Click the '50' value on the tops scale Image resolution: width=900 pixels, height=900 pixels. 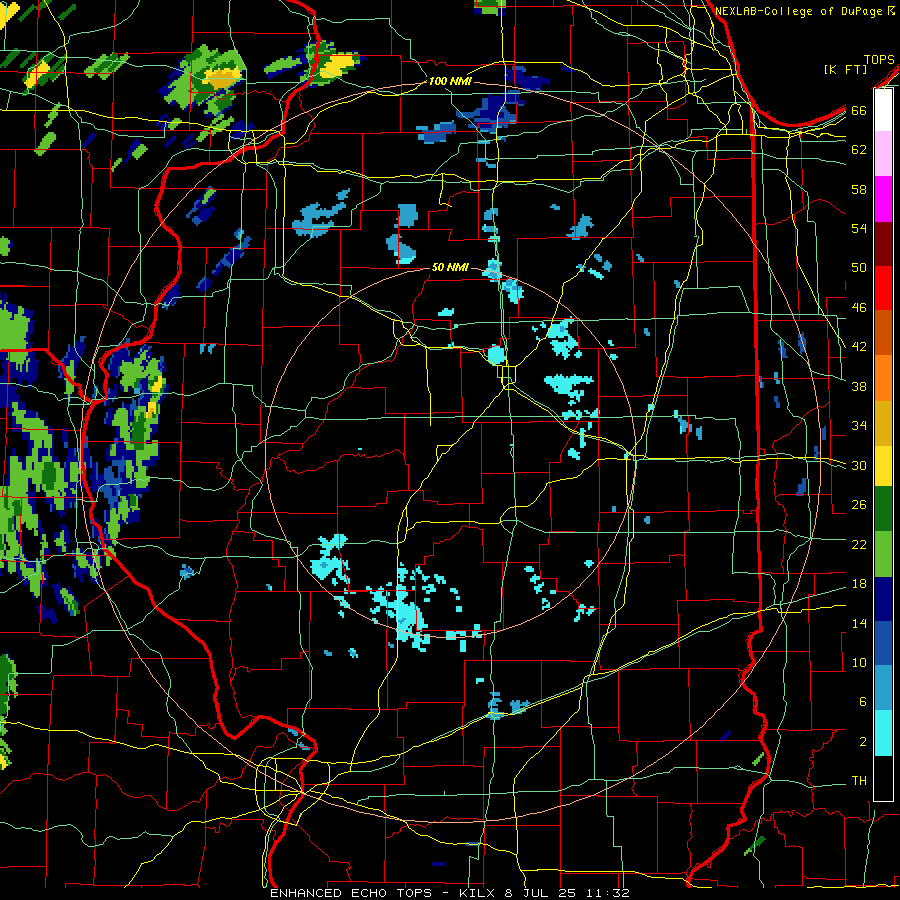pos(859,268)
